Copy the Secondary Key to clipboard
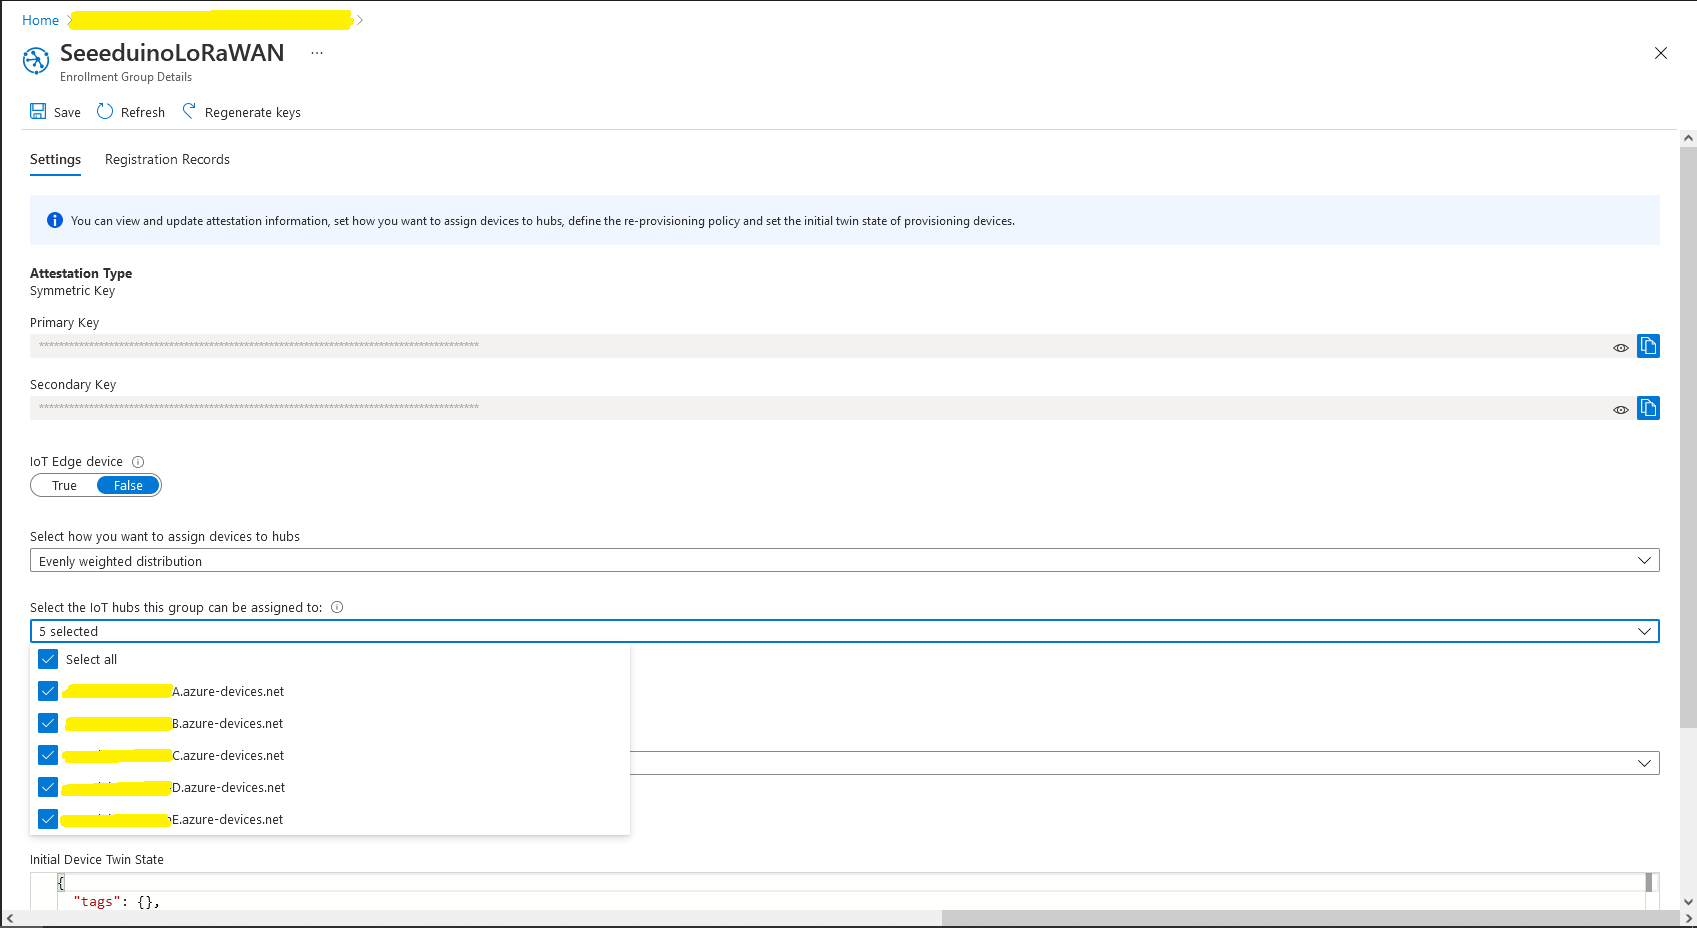This screenshot has width=1697, height=928. coord(1648,408)
